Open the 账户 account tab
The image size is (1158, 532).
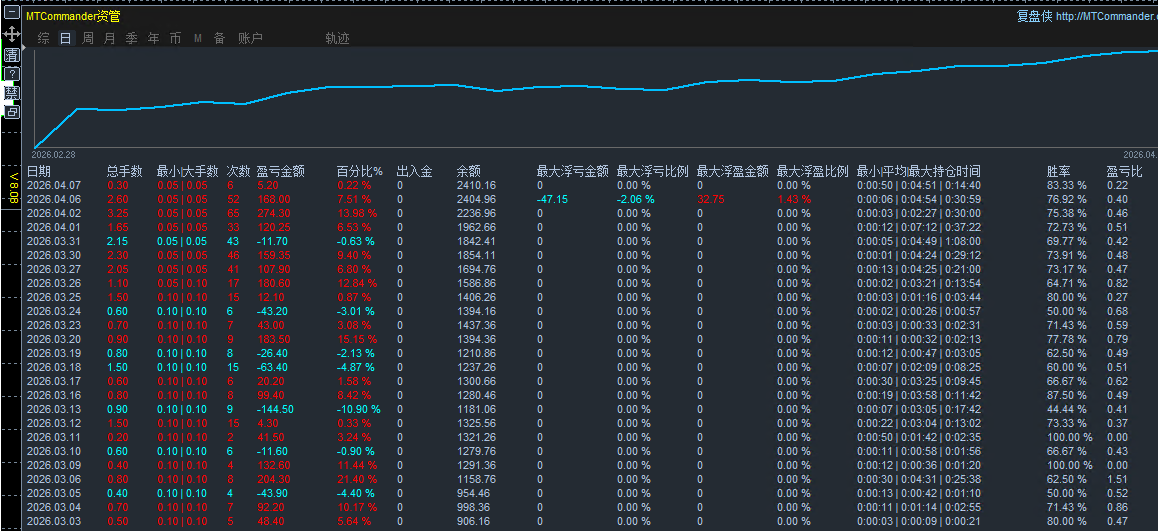[x=250, y=38]
